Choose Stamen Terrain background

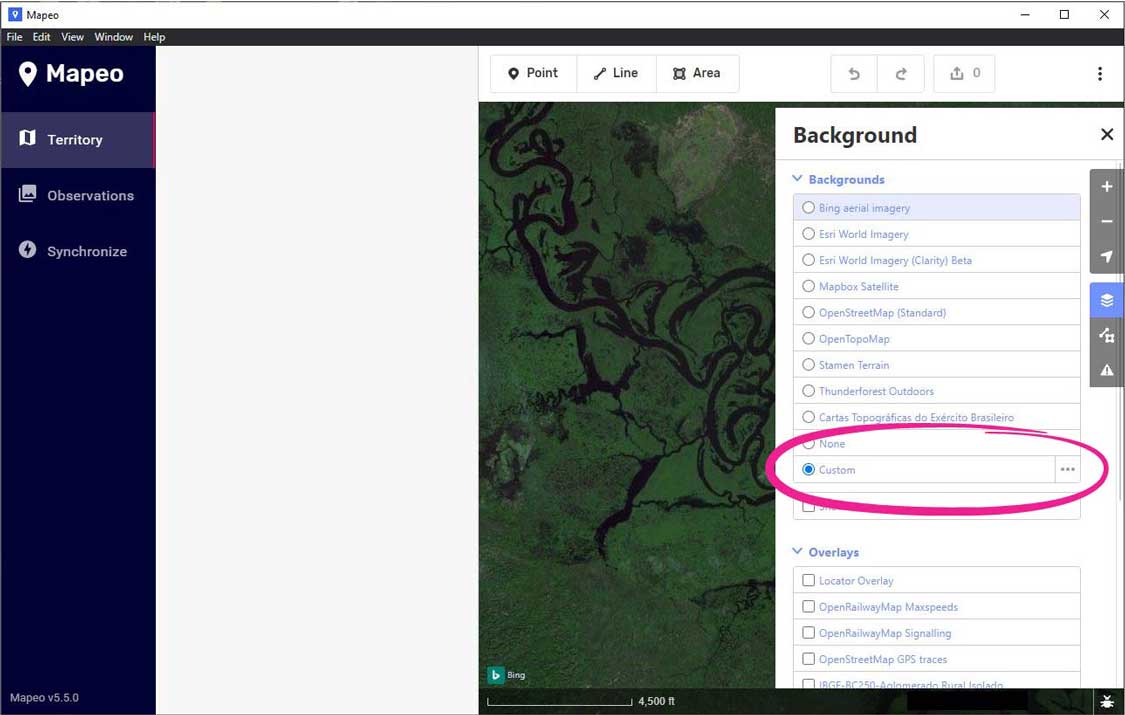[937, 365]
